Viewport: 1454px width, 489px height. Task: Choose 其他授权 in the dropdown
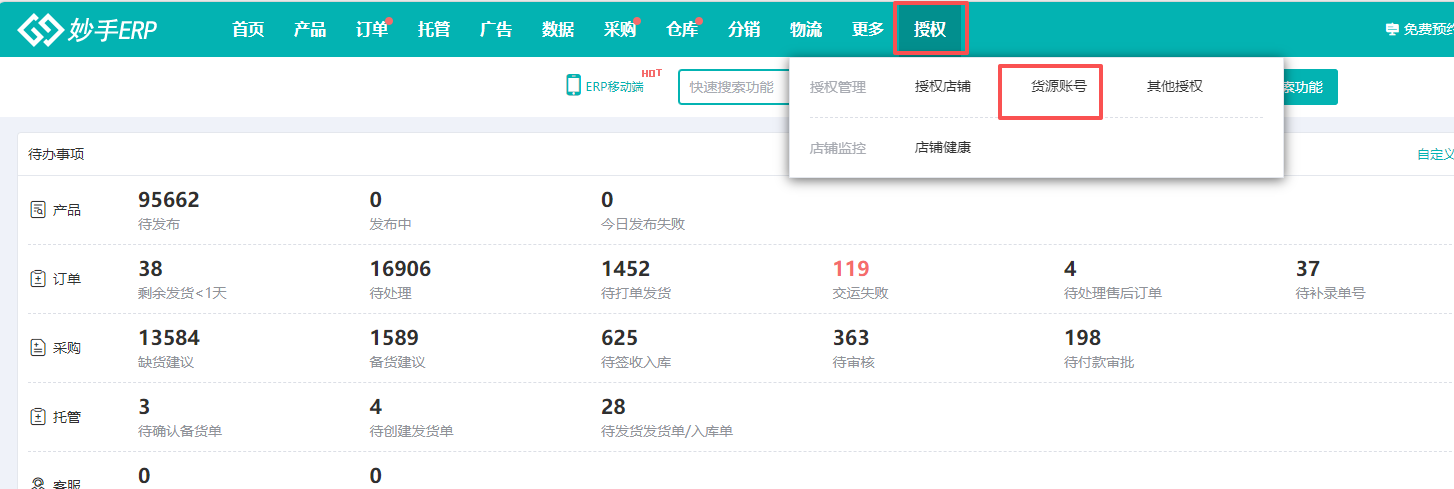(x=1175, y=87)
